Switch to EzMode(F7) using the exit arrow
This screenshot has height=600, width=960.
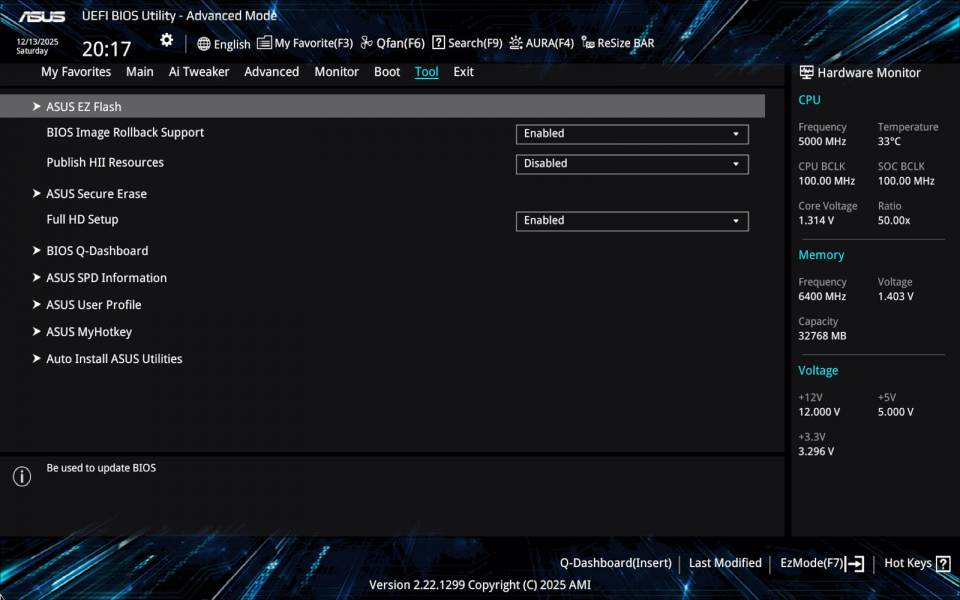855,564
